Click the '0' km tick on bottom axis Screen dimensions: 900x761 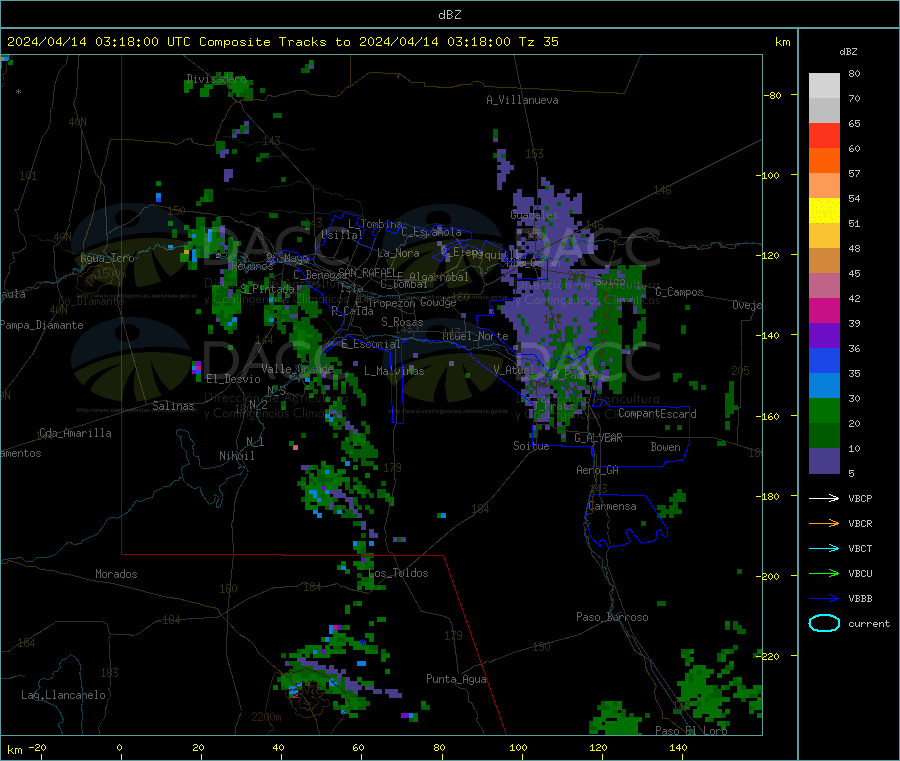coord(119,747)
